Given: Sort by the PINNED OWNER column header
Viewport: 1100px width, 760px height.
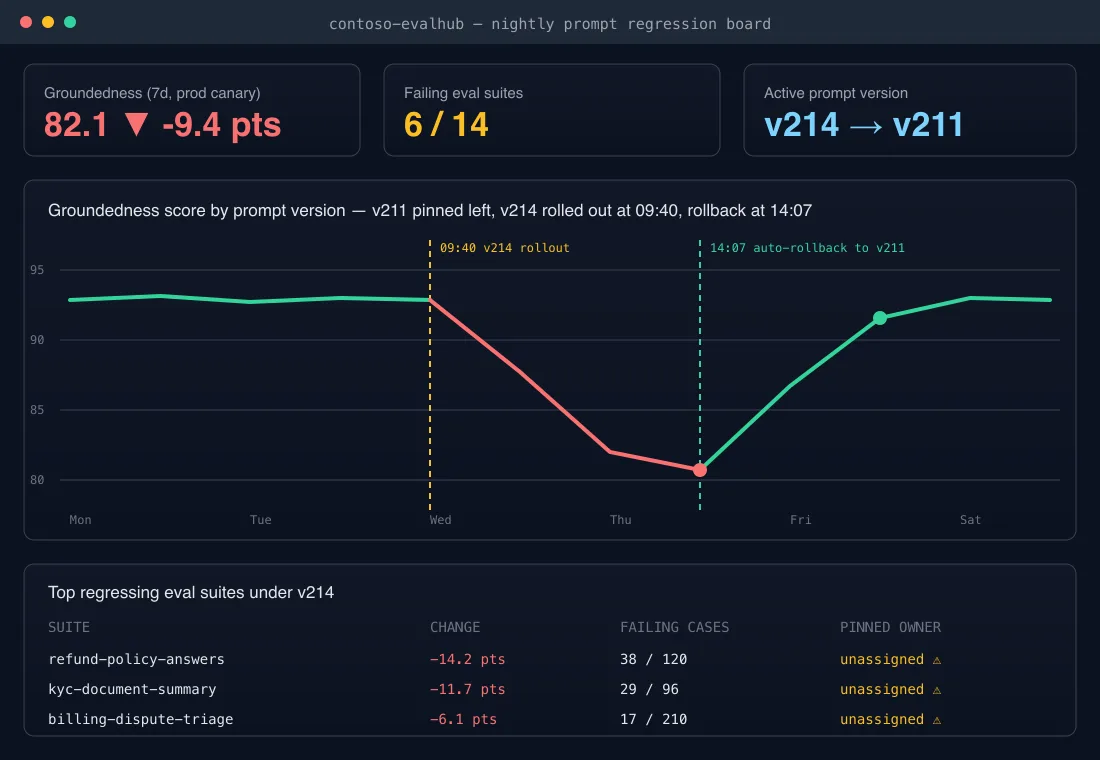Looking at the screenshot, I should 890,627.
